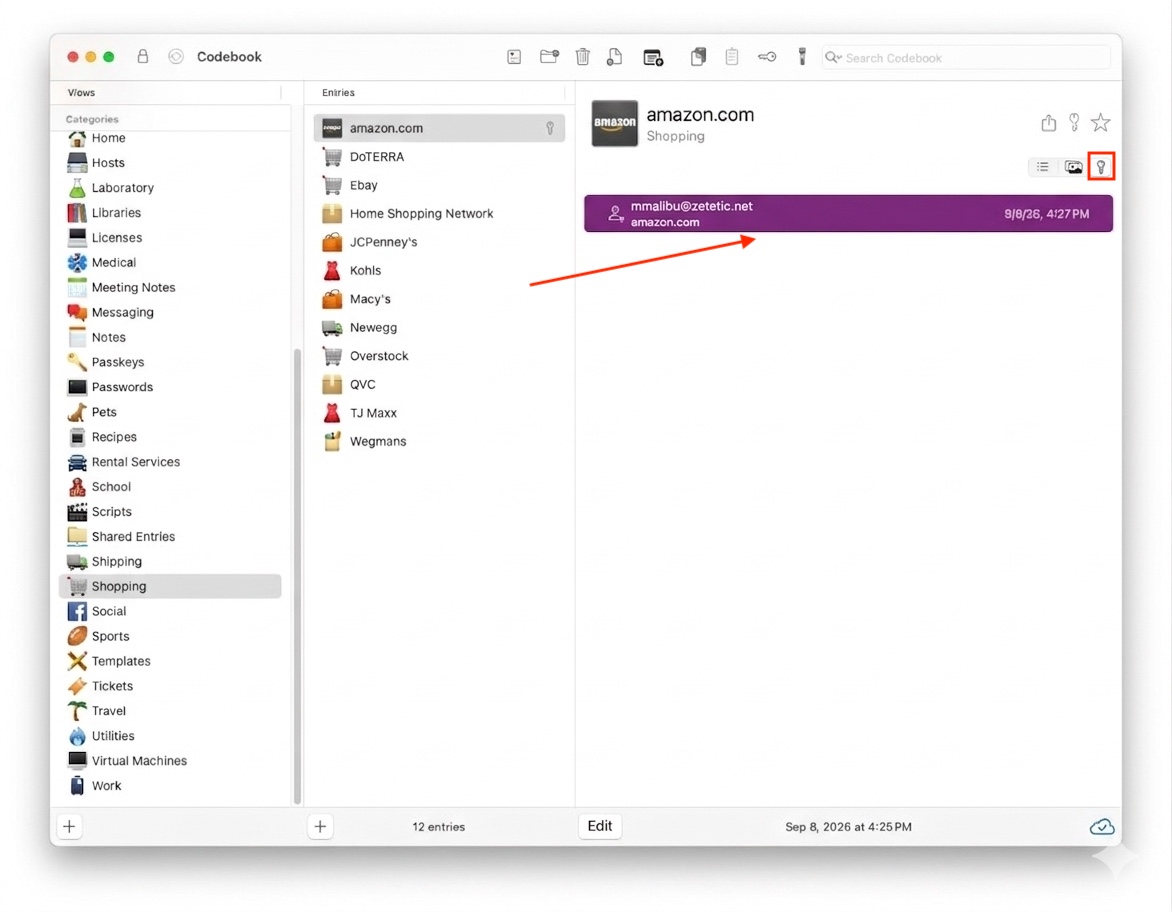Screen dimensions: 1172x912
Task: Share the amazon.com entry
Action: (x=1049, y=123)
